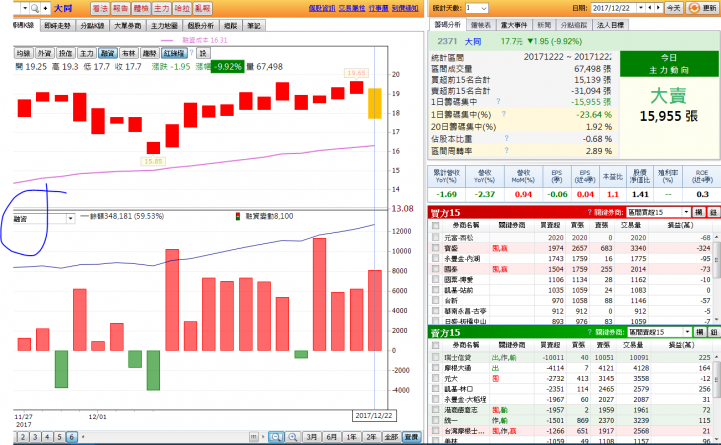Set chart range to 1年
Screen dimensions: 721x445
351,437
